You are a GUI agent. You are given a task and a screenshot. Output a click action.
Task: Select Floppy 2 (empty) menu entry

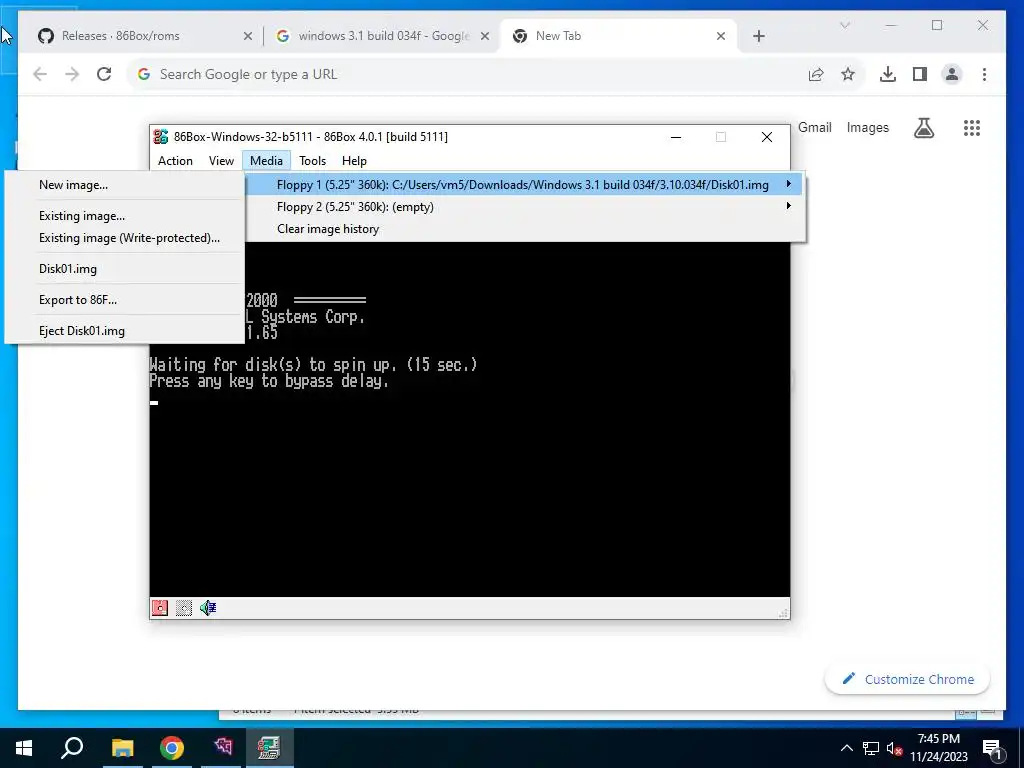pos(524,207)
